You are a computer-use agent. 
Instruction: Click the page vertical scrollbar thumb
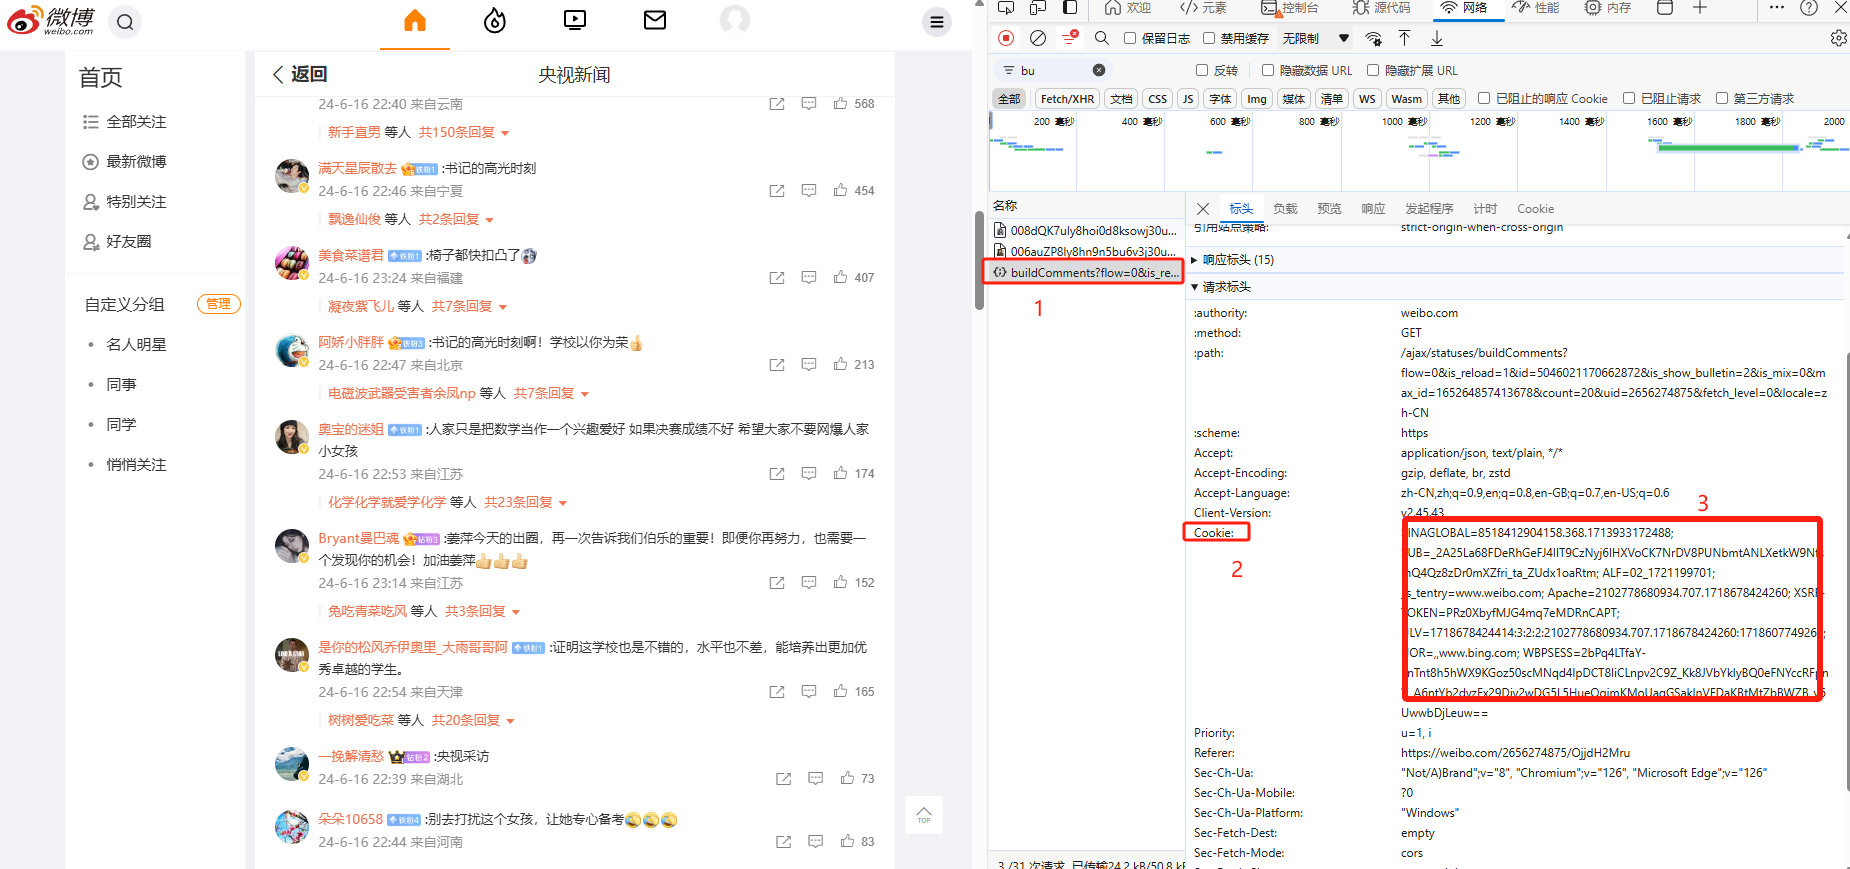(x=980, y=260)
